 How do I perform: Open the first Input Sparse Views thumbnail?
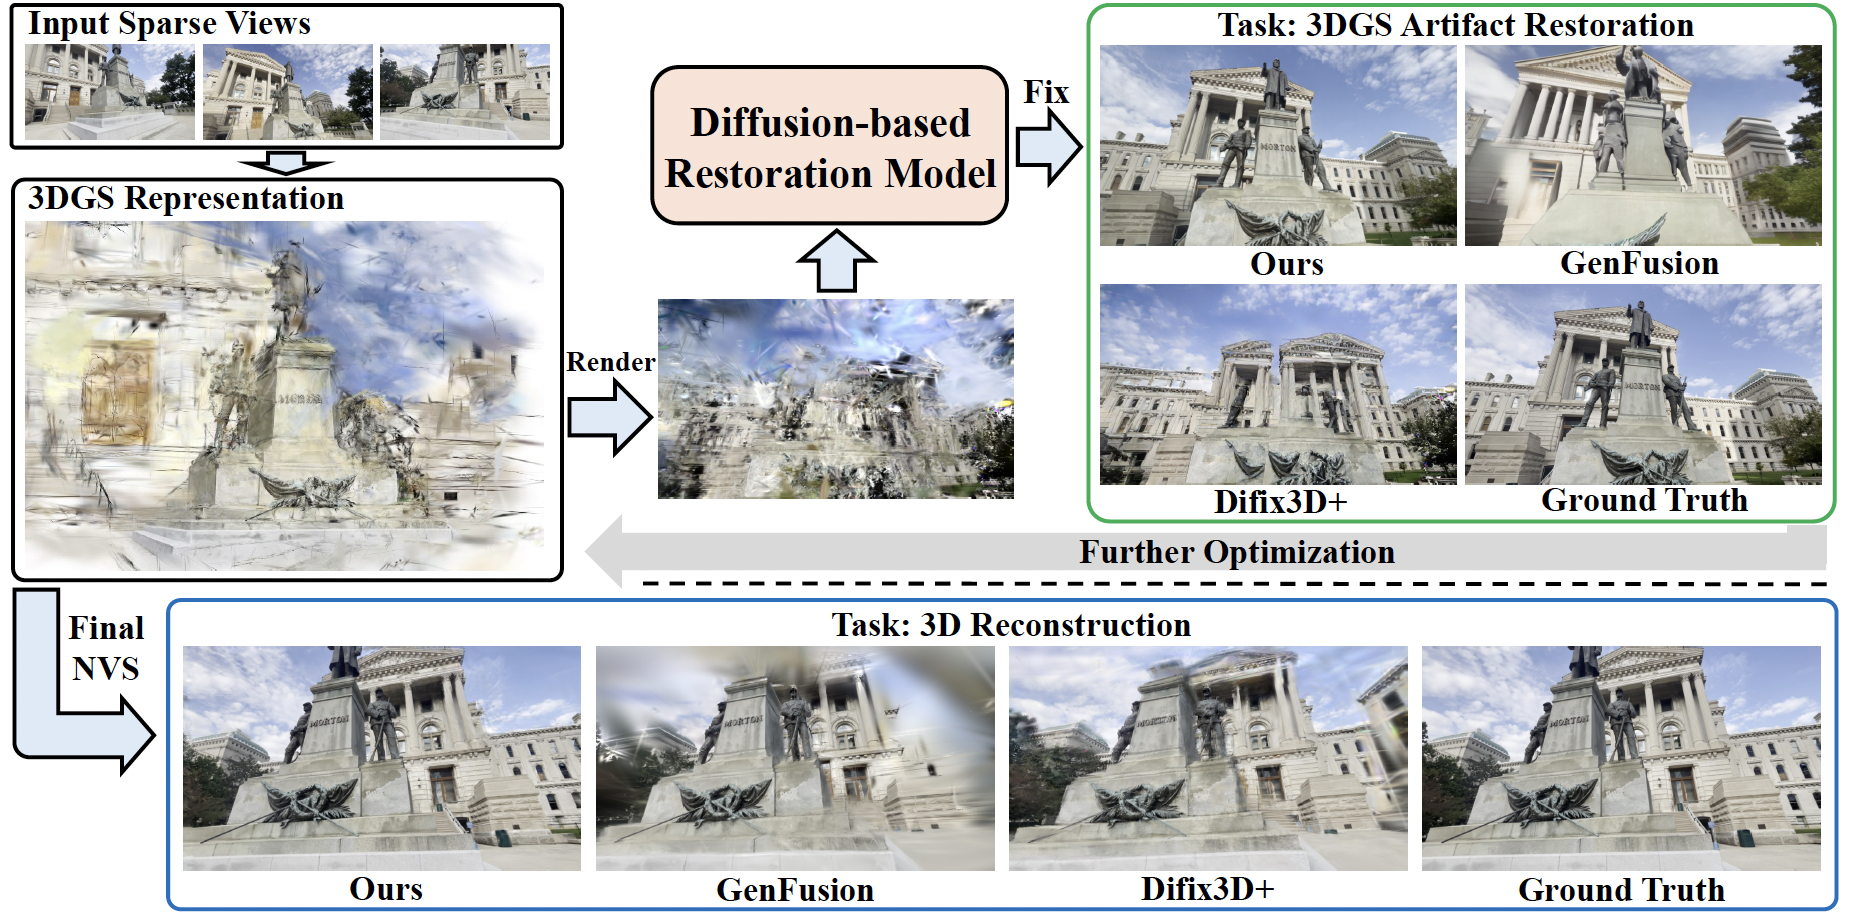[x=110, y=92]
